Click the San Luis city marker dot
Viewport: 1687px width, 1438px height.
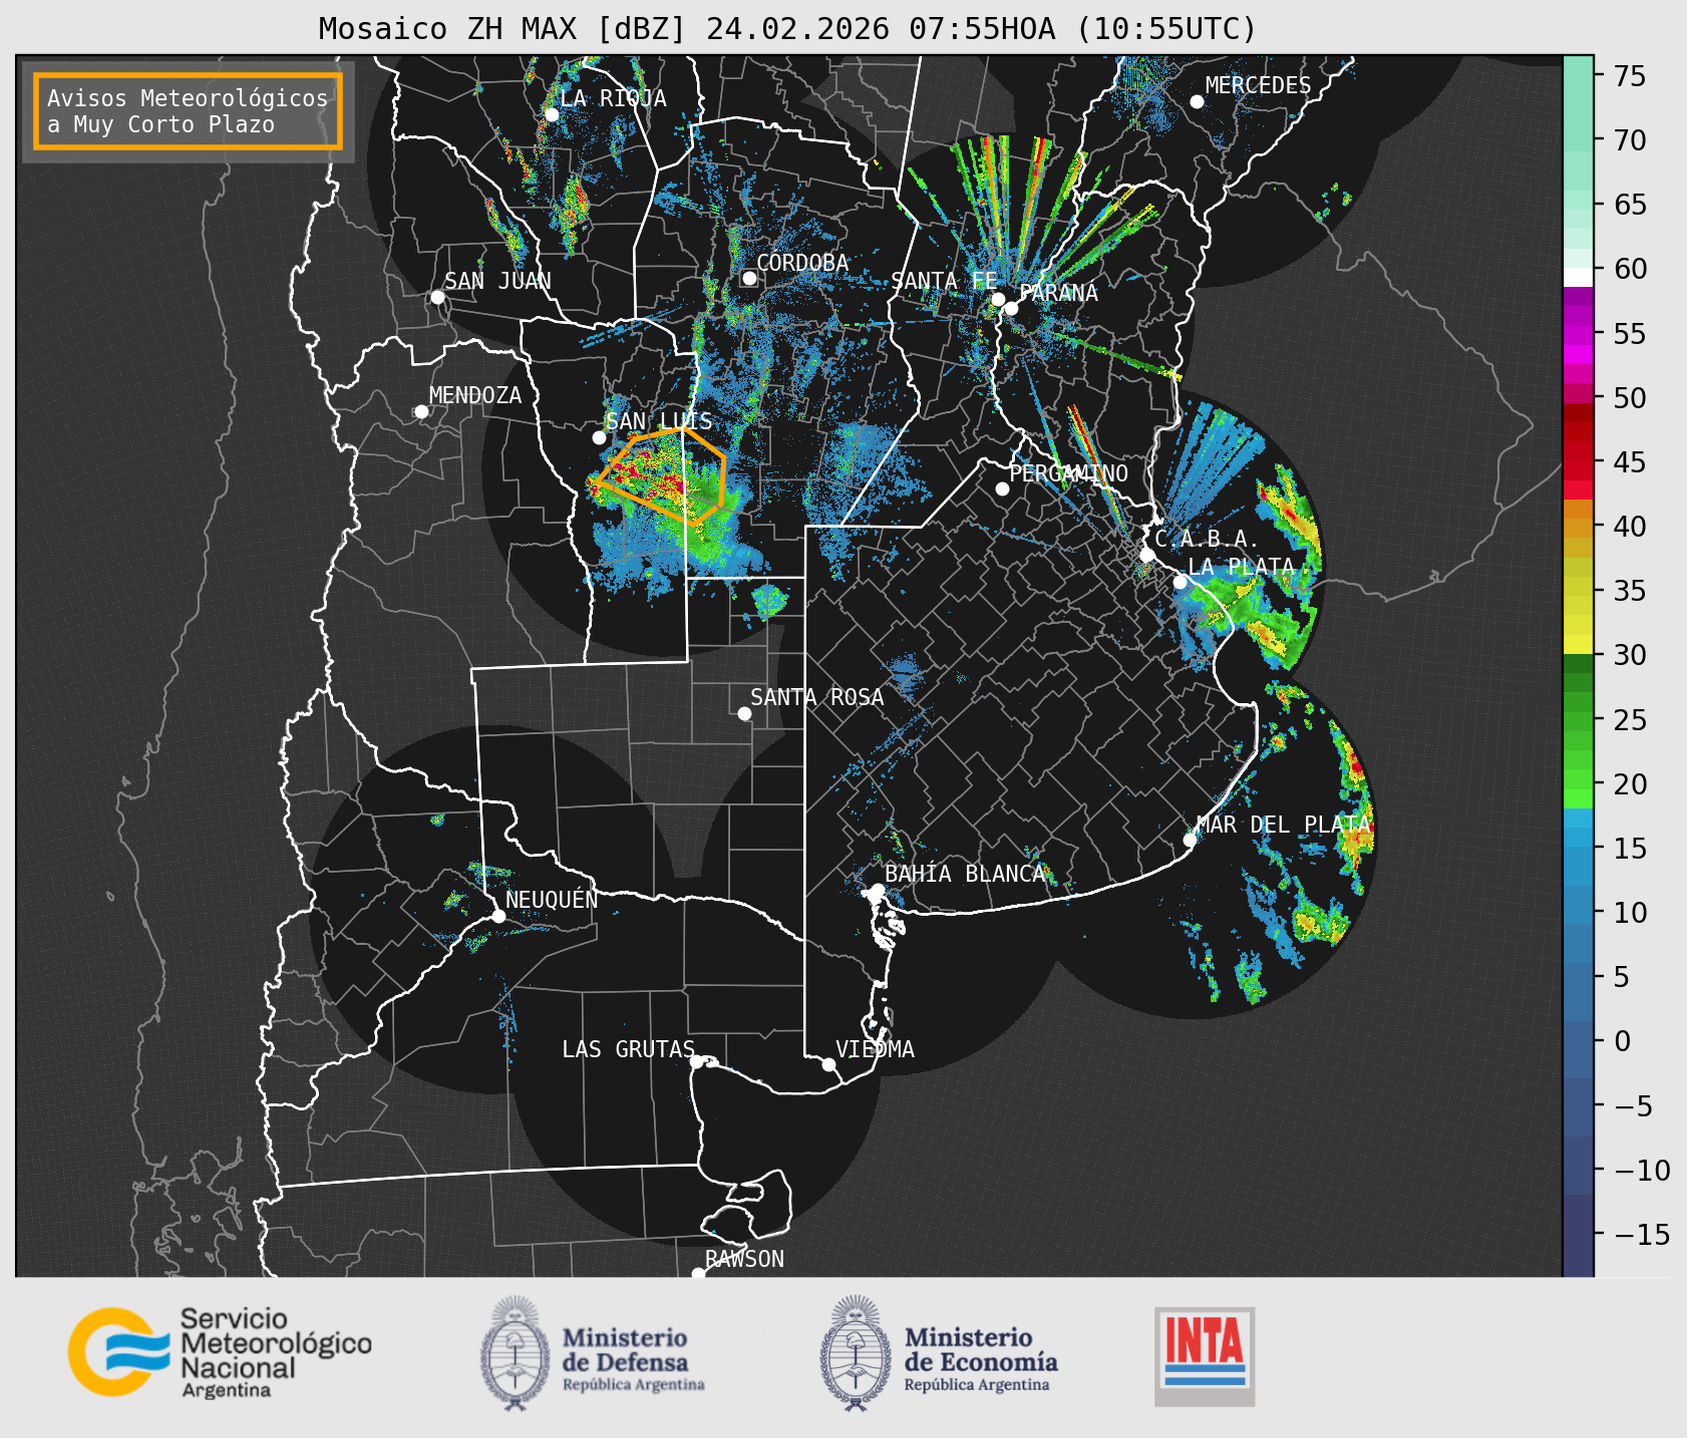tap(599, 438)
